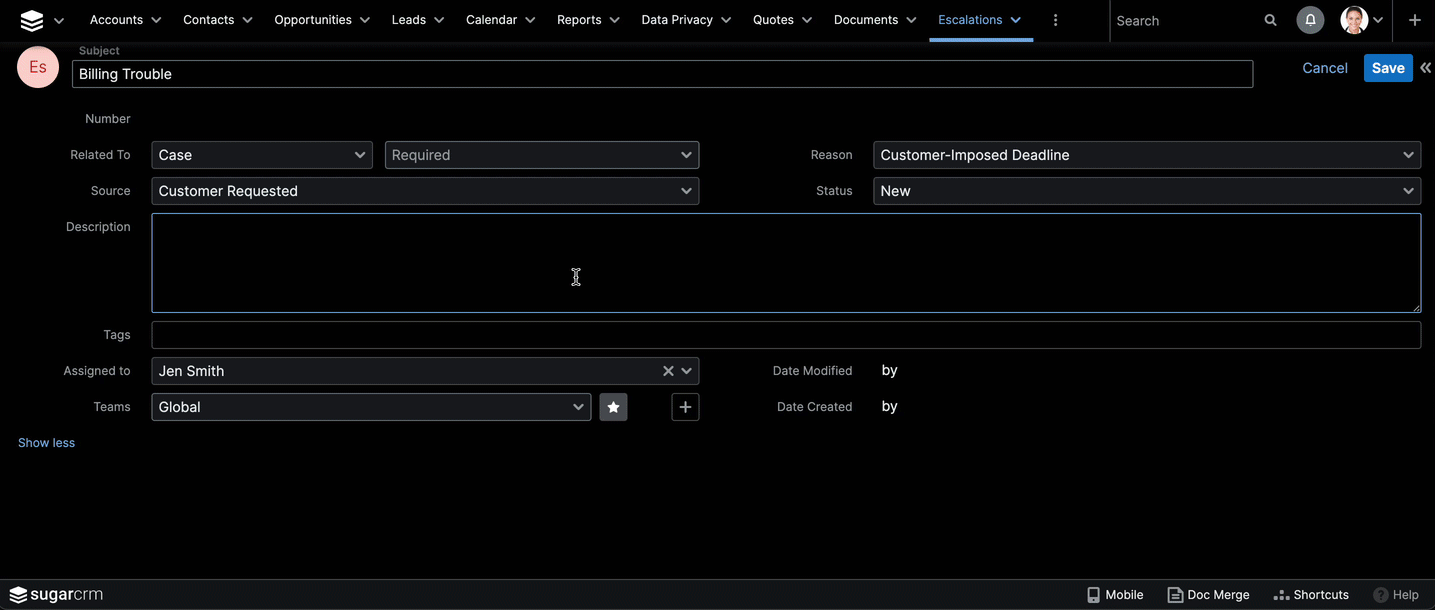Click the plus quick create icon
The image size is (1435, 610).
(x=1414, y=20)
